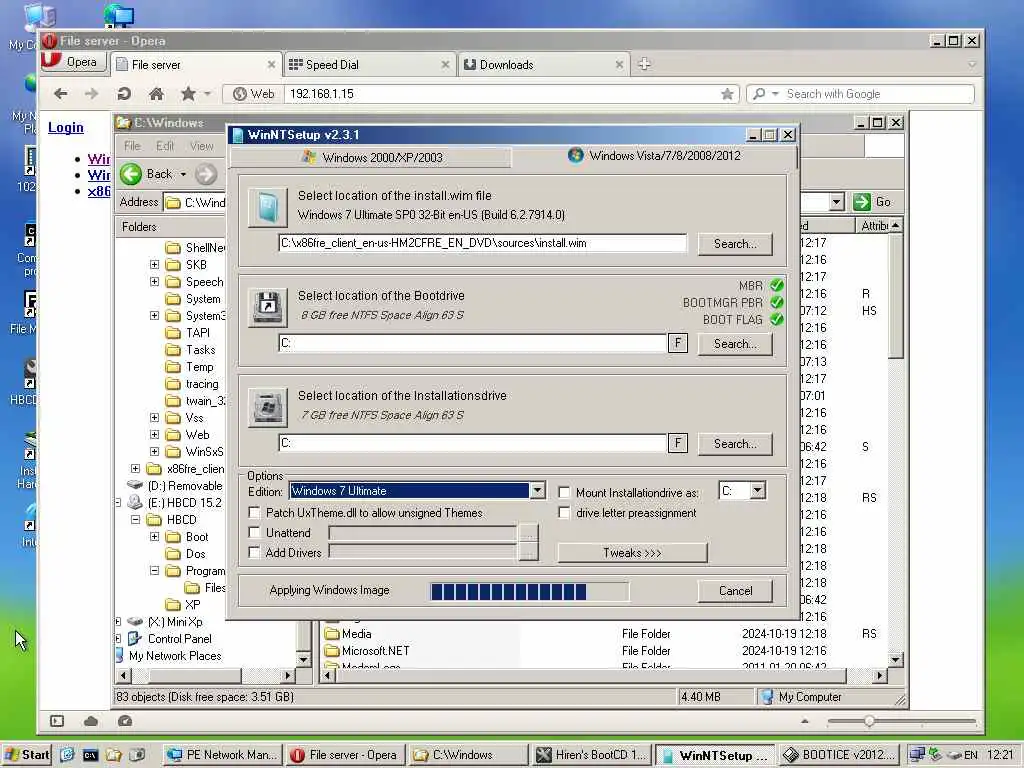Toggle drive letter preassignment checkbox

[564, 513]
